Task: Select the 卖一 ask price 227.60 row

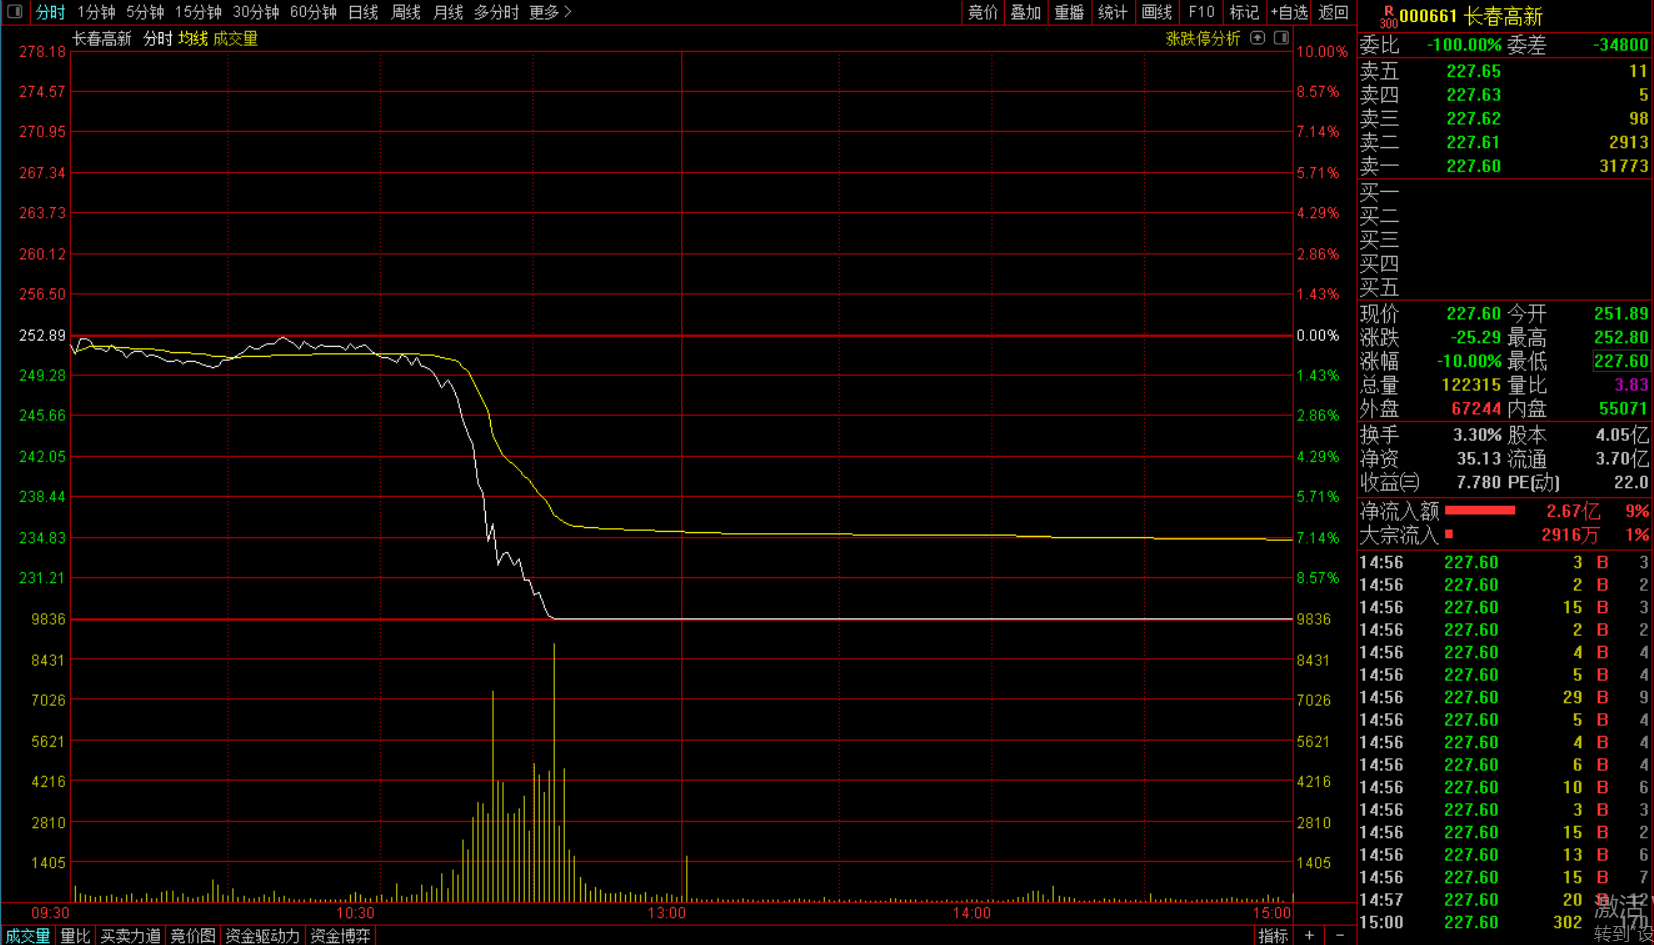Action: (x=1504, y=166)
